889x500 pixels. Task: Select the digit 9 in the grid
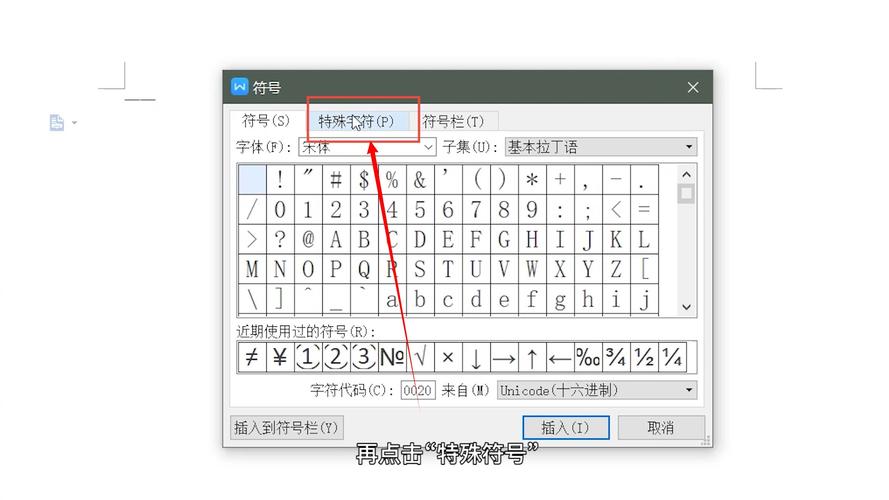click(x=532, y=210)
